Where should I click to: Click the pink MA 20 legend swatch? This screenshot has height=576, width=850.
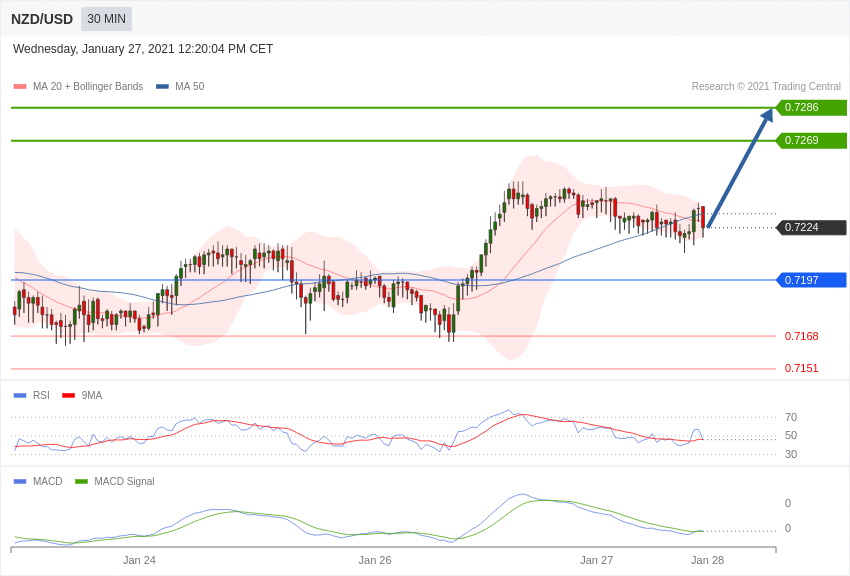[x=20, y=86]
